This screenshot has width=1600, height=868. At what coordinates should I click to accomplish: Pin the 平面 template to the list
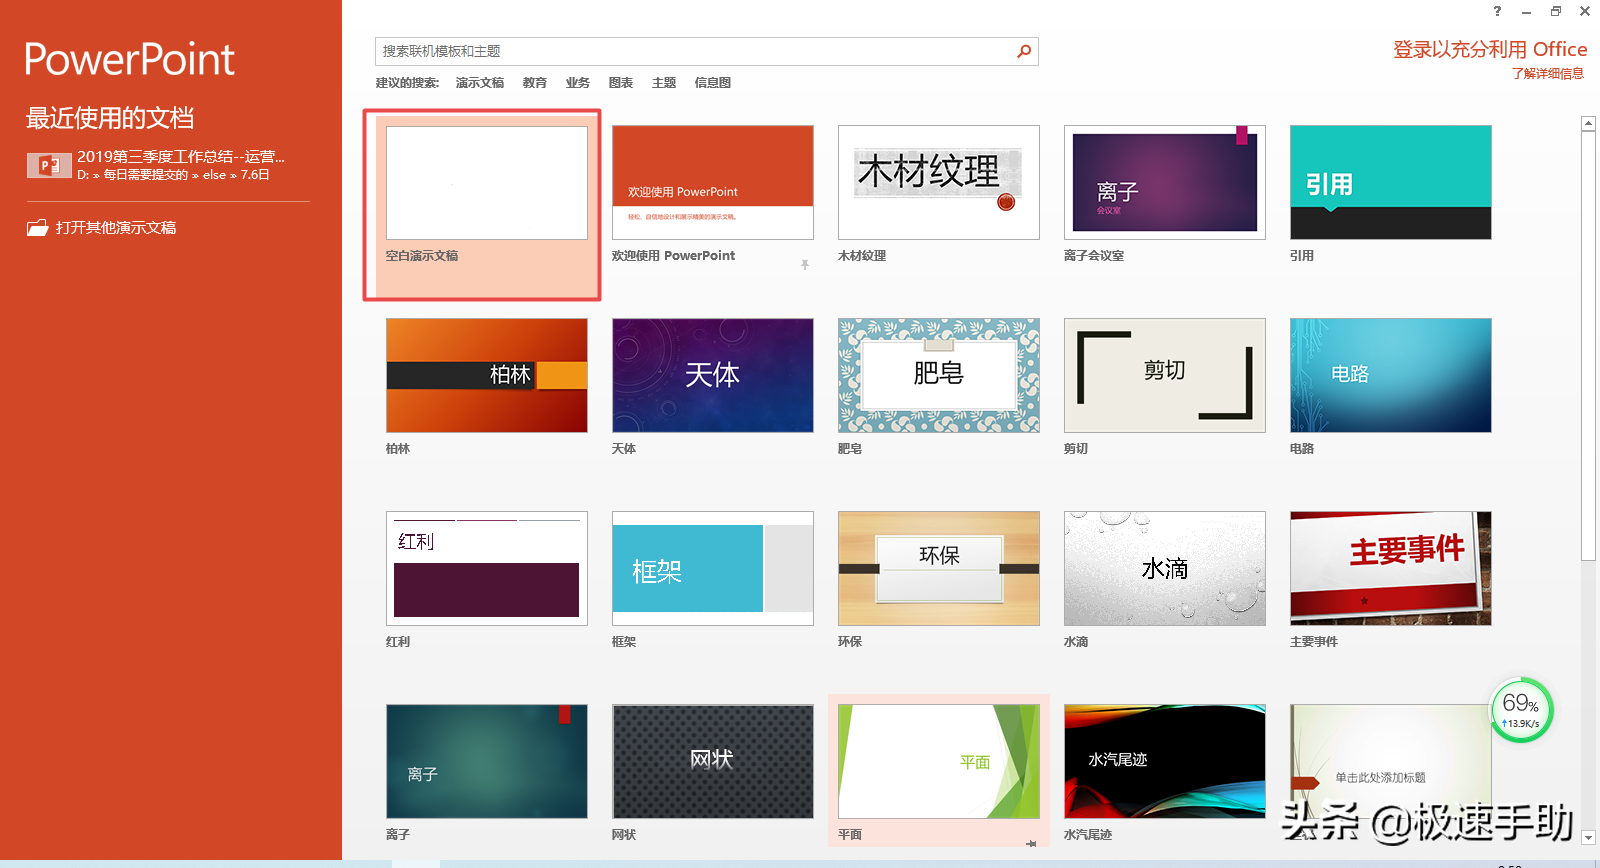coord(1031,843)
